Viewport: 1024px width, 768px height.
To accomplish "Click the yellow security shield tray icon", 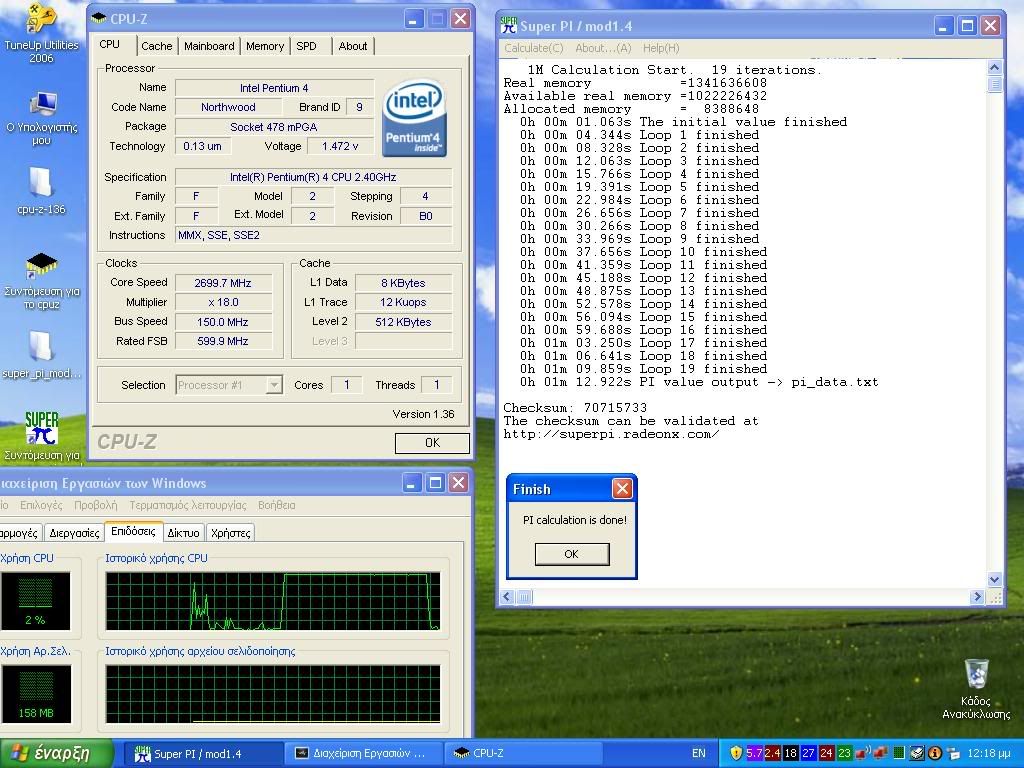I will (x=736, y=753).
